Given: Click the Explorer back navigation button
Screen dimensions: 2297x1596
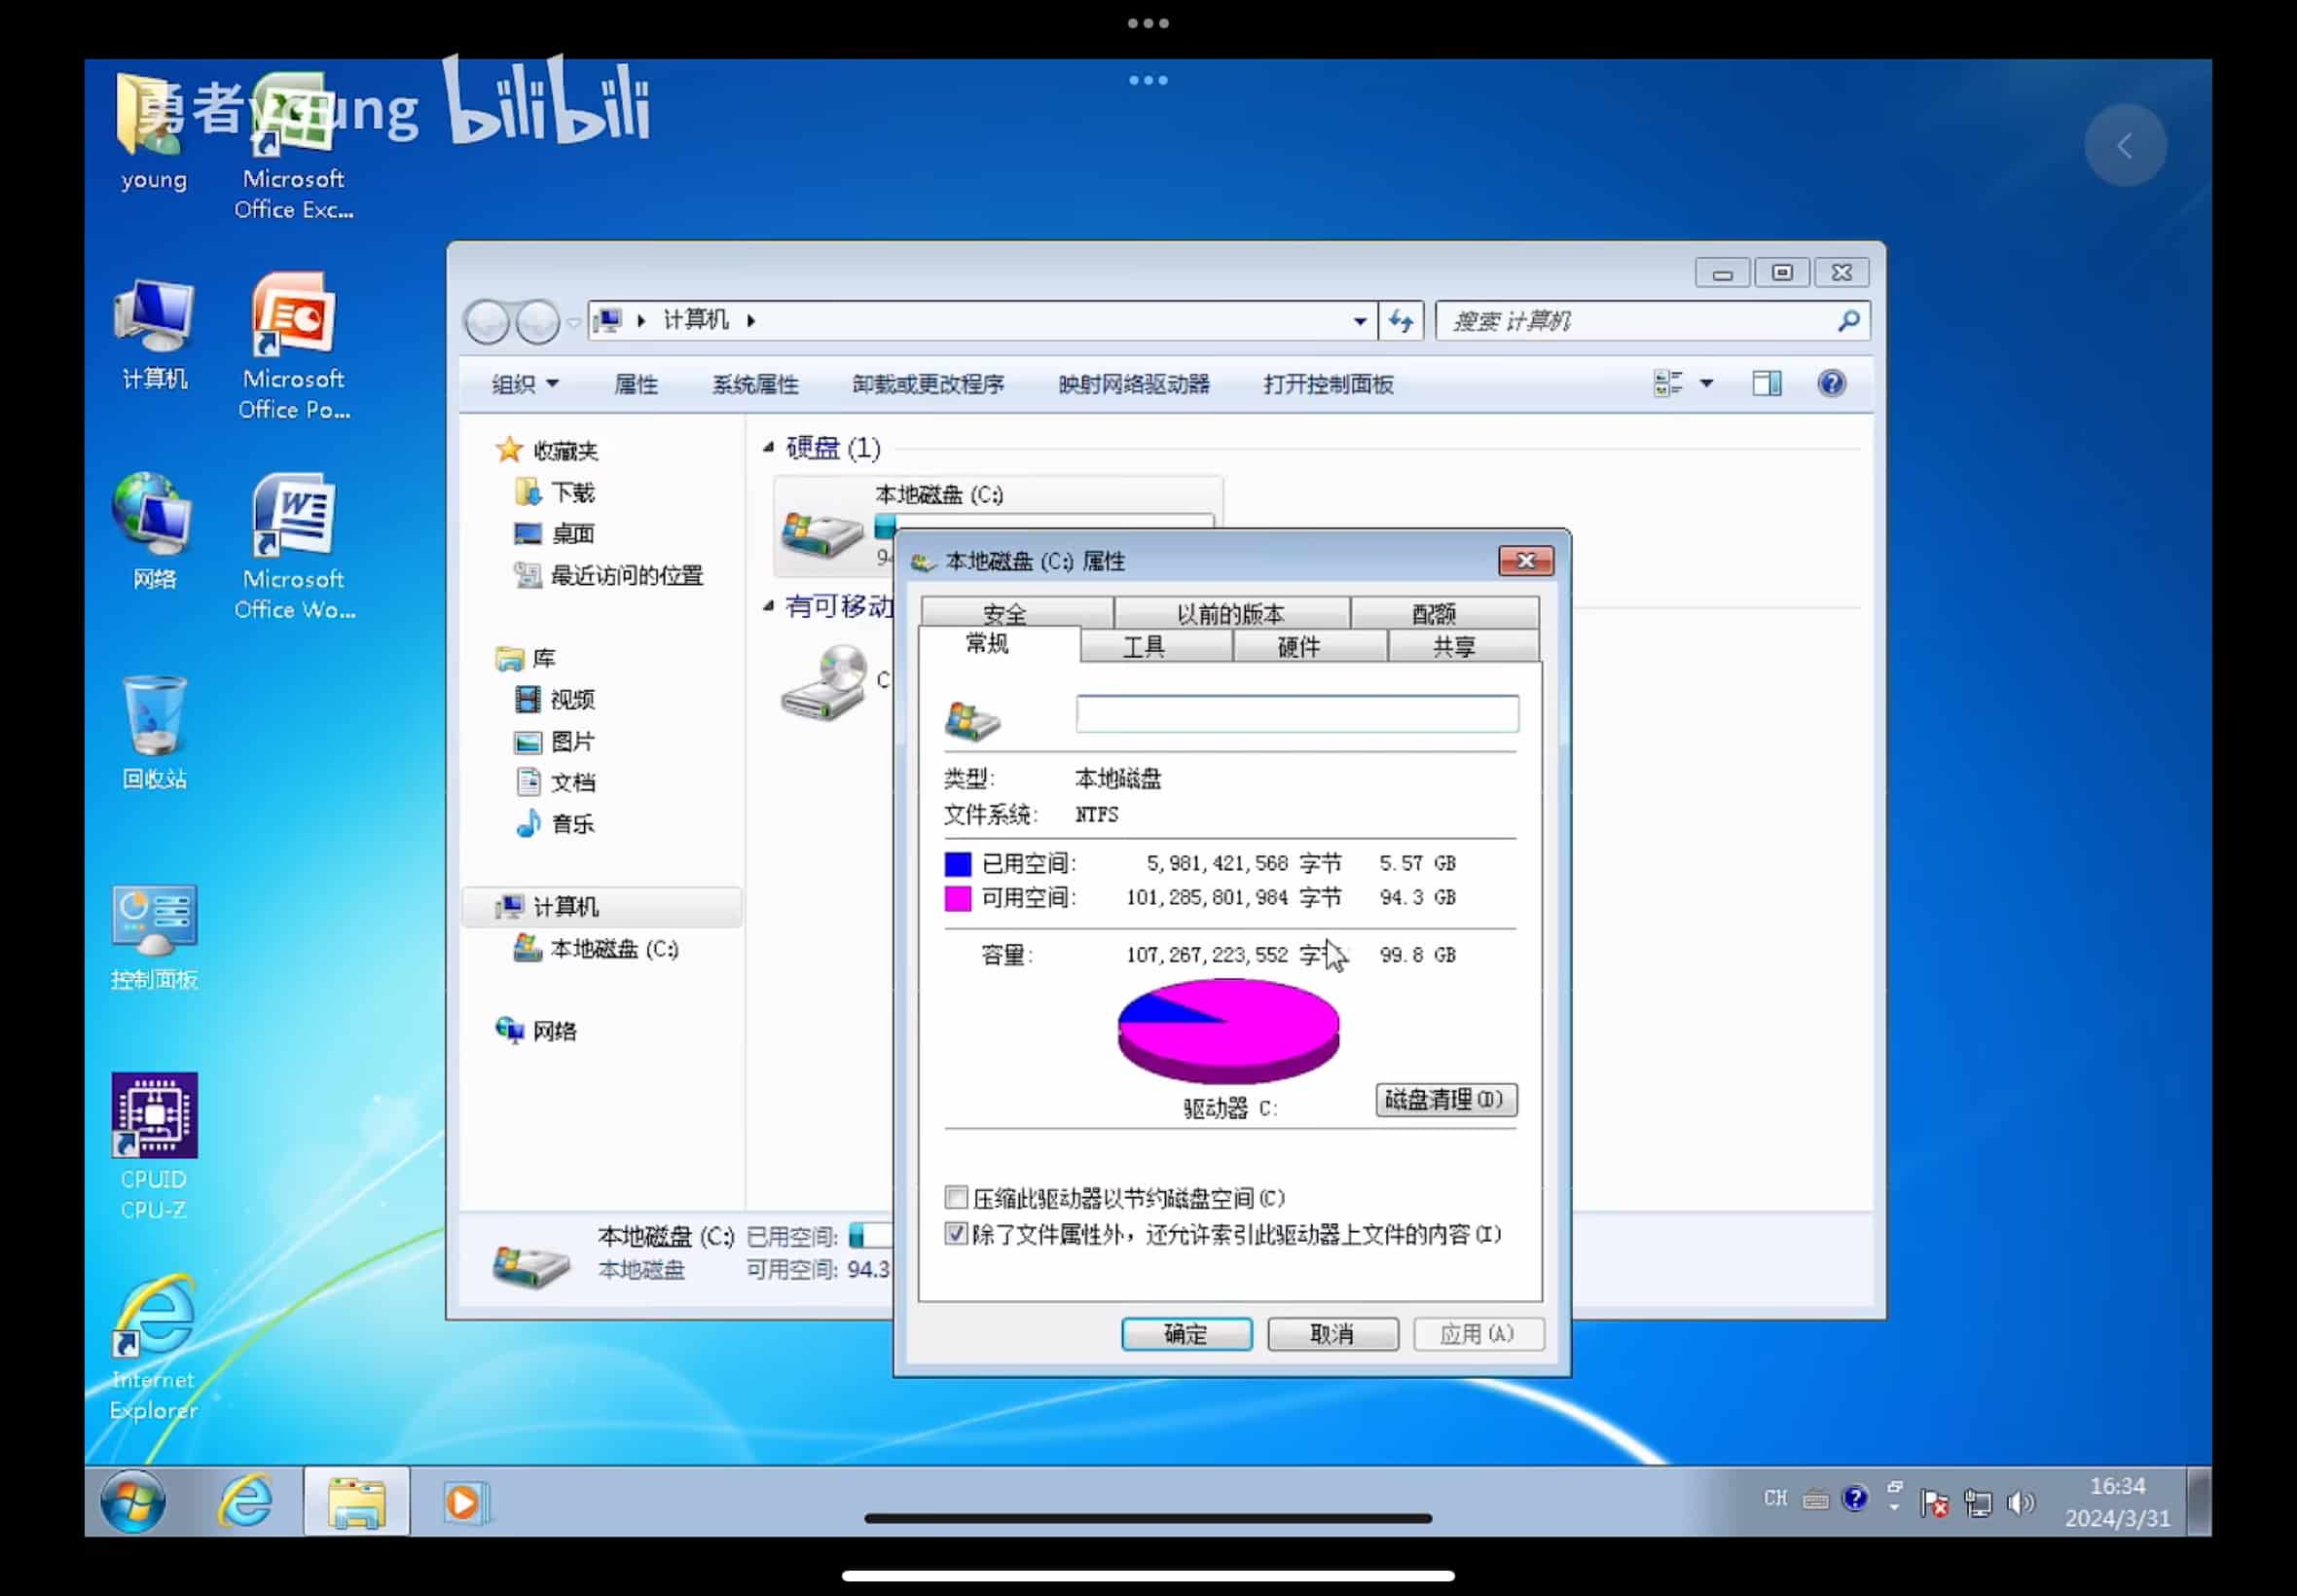Looking at the screenshot, I should [487, 322].
